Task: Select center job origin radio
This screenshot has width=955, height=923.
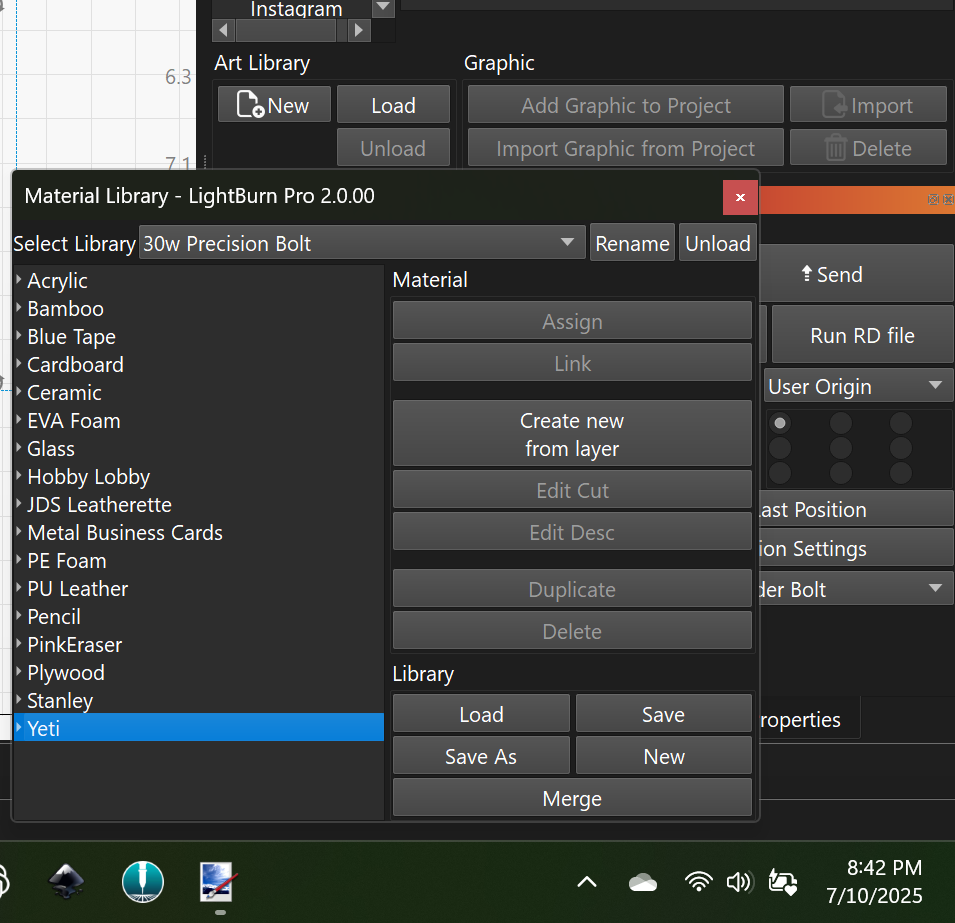Action: pos(840,448)
